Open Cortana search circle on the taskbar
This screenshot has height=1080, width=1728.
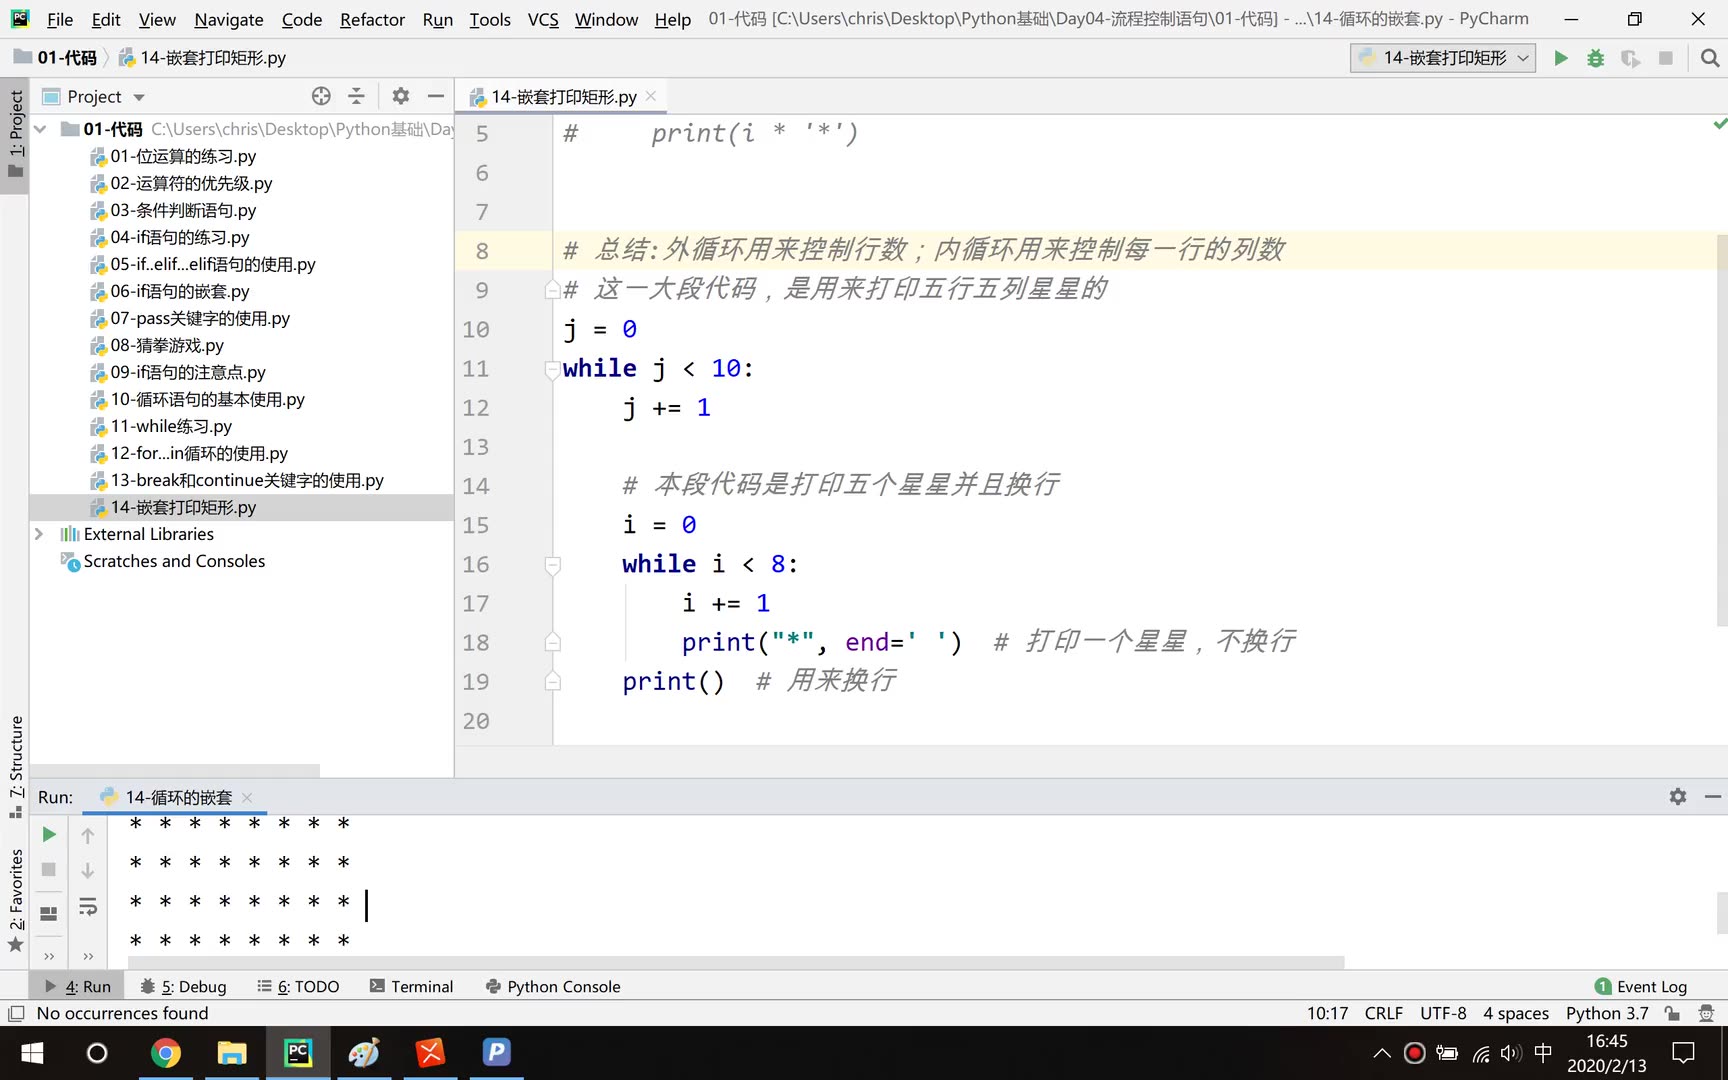tap(97, 1053)
